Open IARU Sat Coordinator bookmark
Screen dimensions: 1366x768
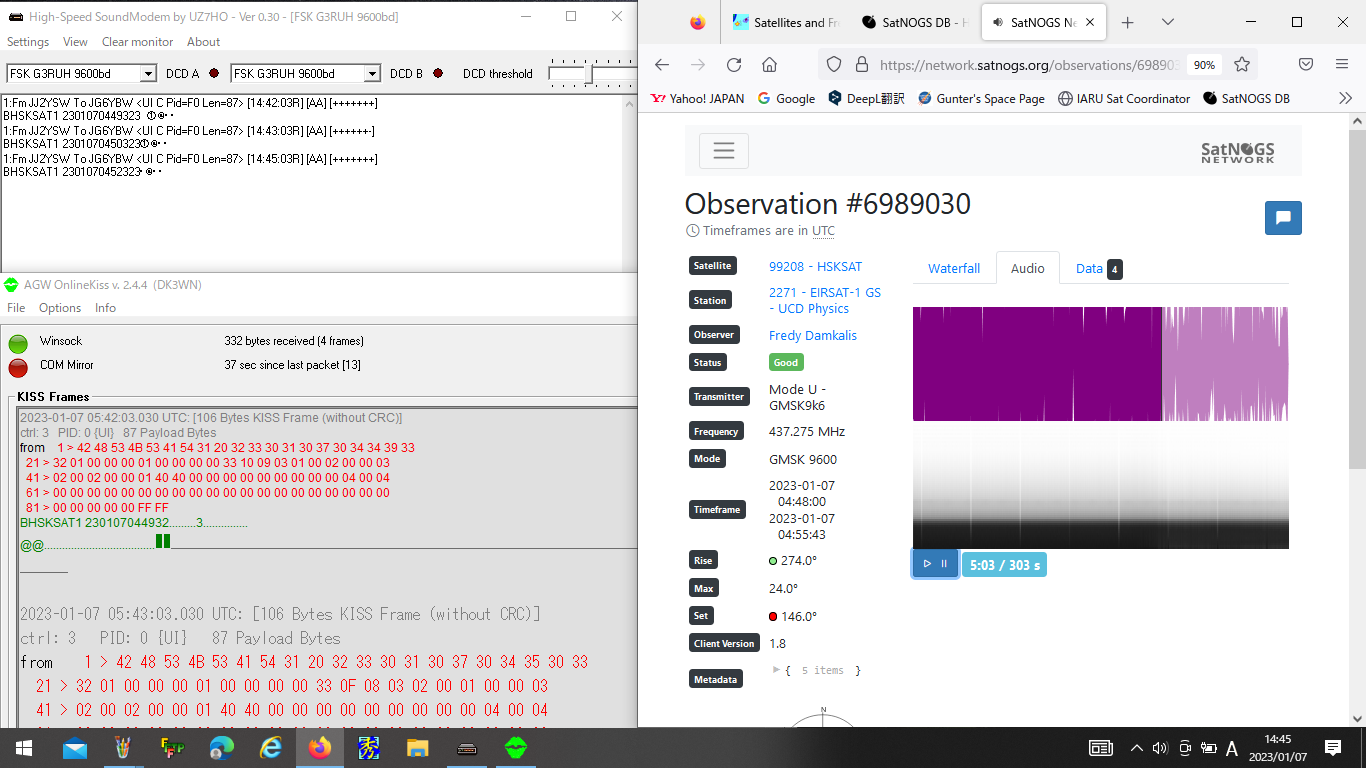[x=1124, y=98]
